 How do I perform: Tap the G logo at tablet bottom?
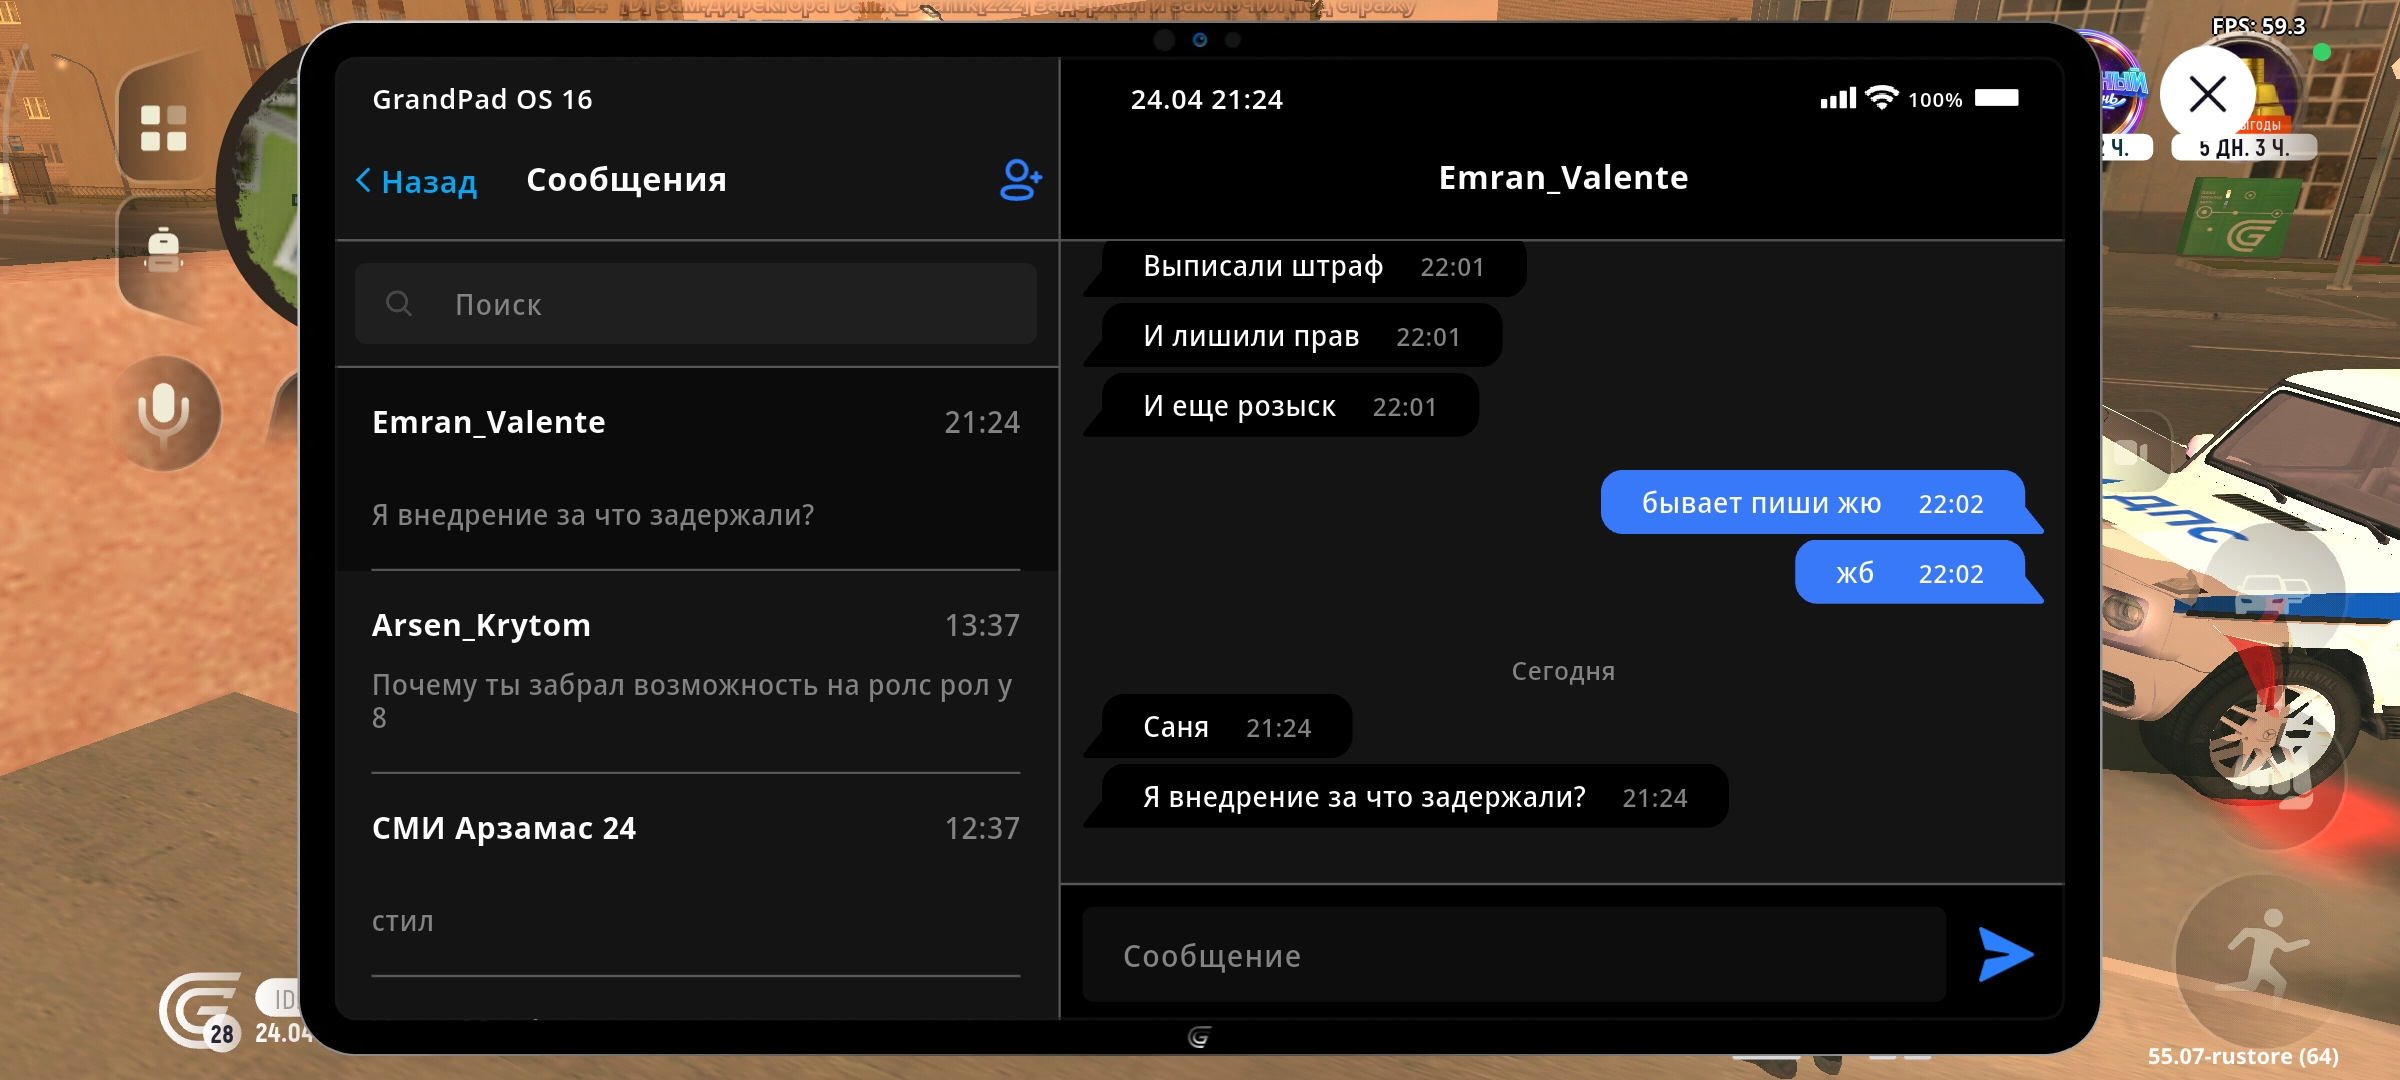1199,1037
